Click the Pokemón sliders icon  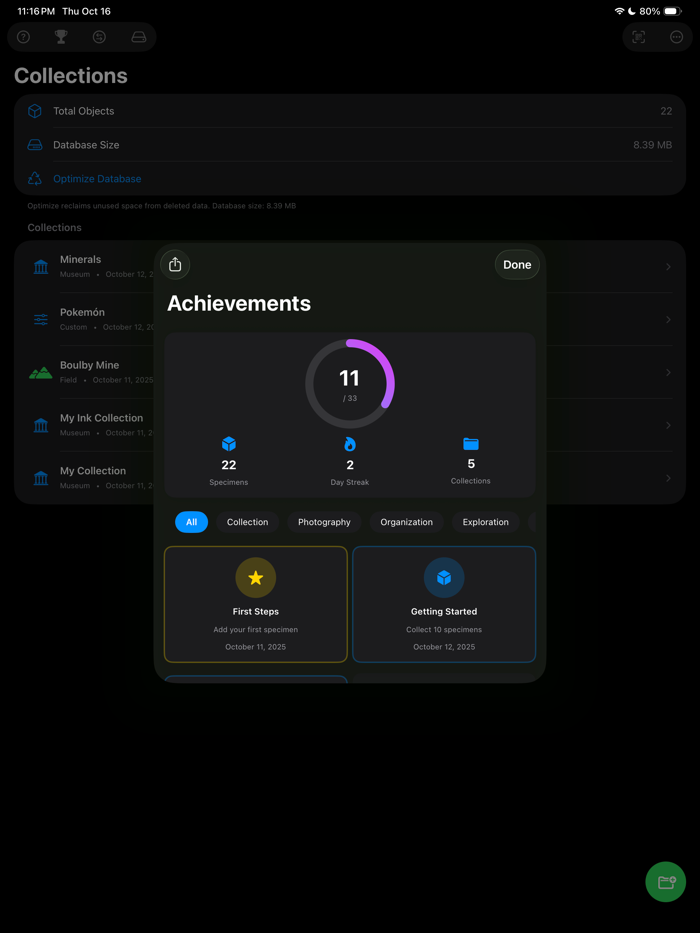click(41, 320)
